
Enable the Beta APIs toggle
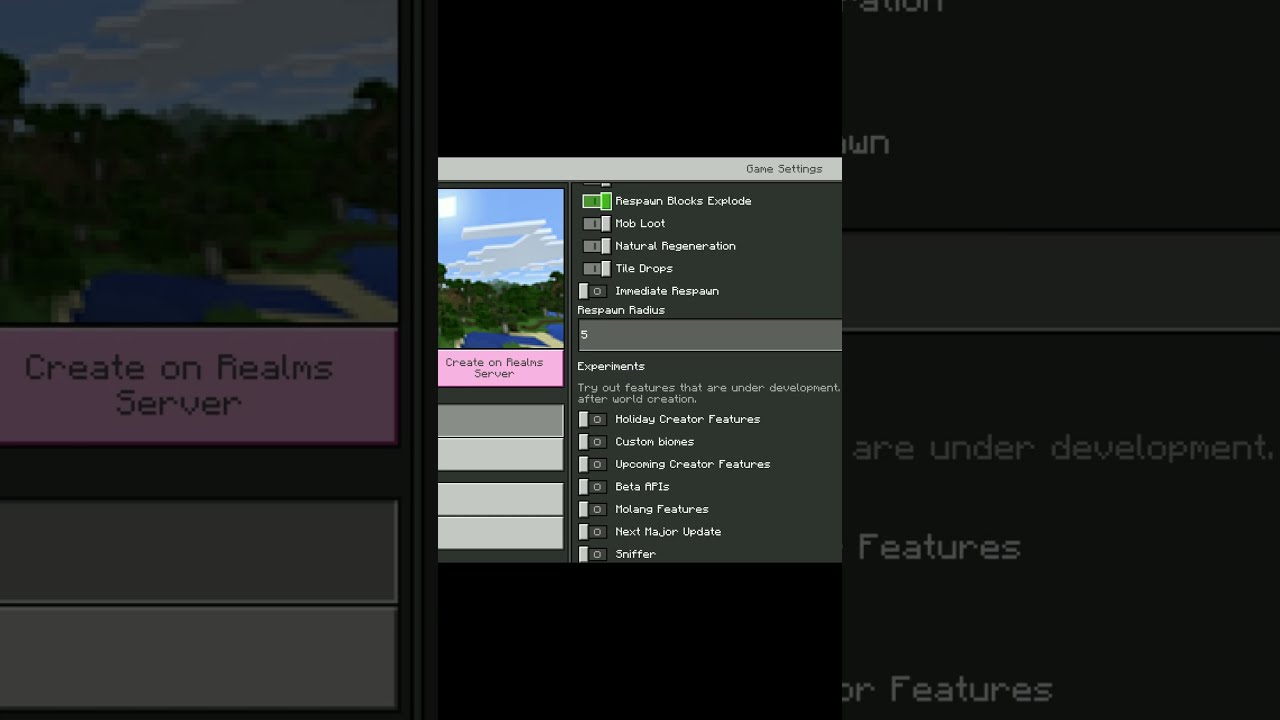(593, 487)
